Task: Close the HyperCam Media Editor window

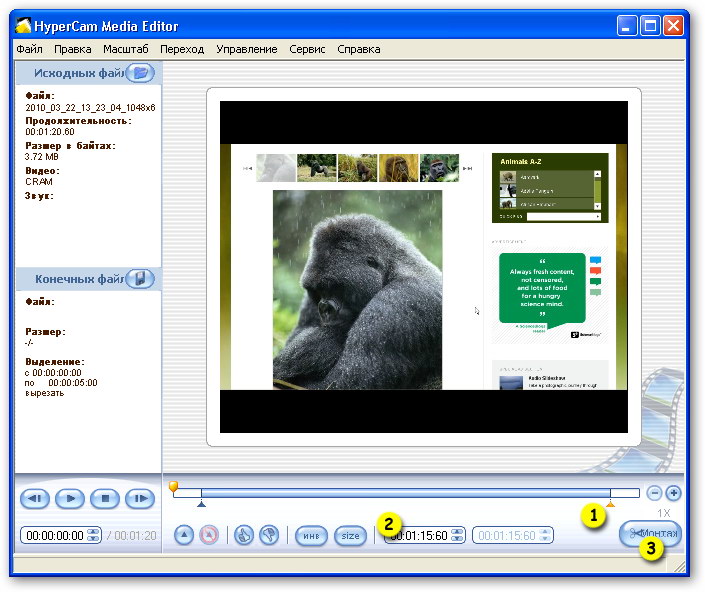Action: [673, 25]
